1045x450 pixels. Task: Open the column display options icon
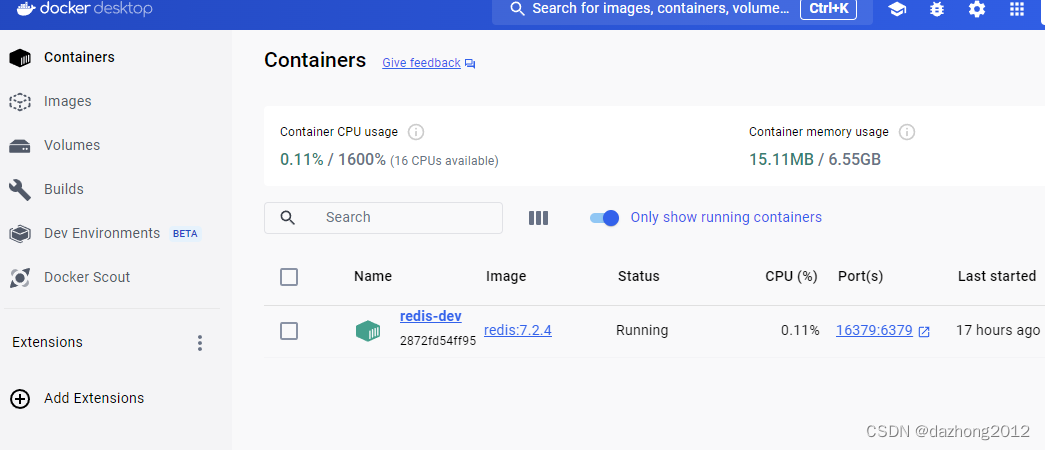[x=538, y=218]
